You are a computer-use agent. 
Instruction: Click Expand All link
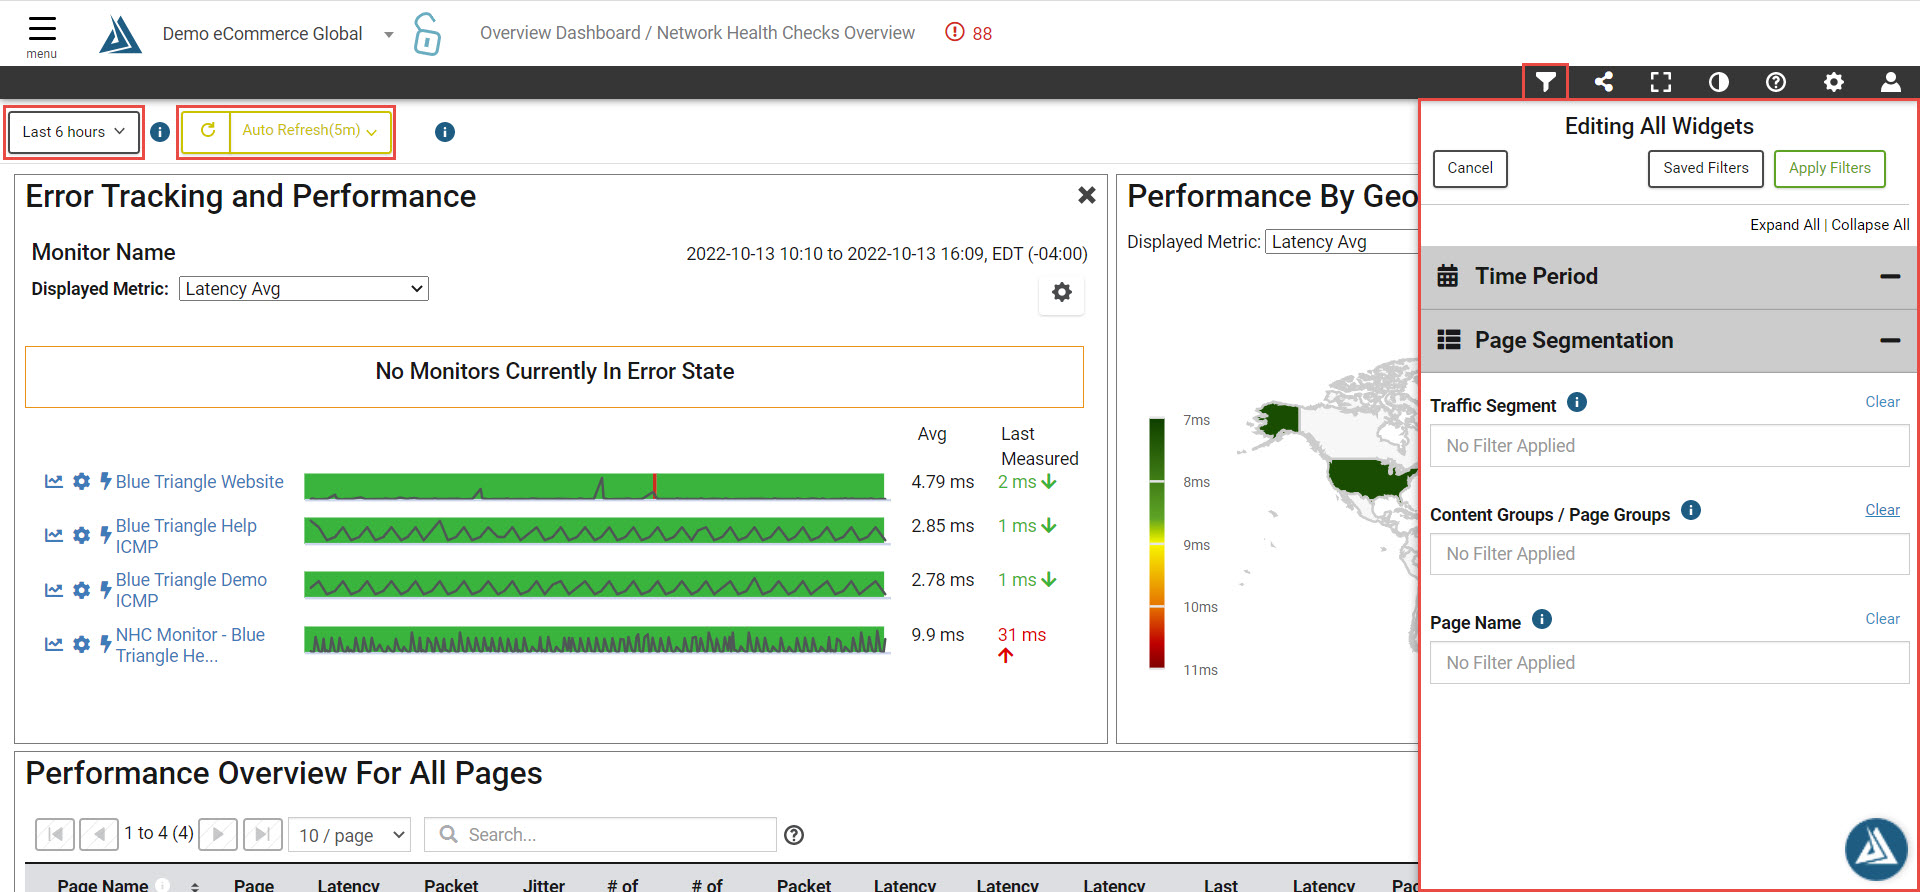(1784, 225)
